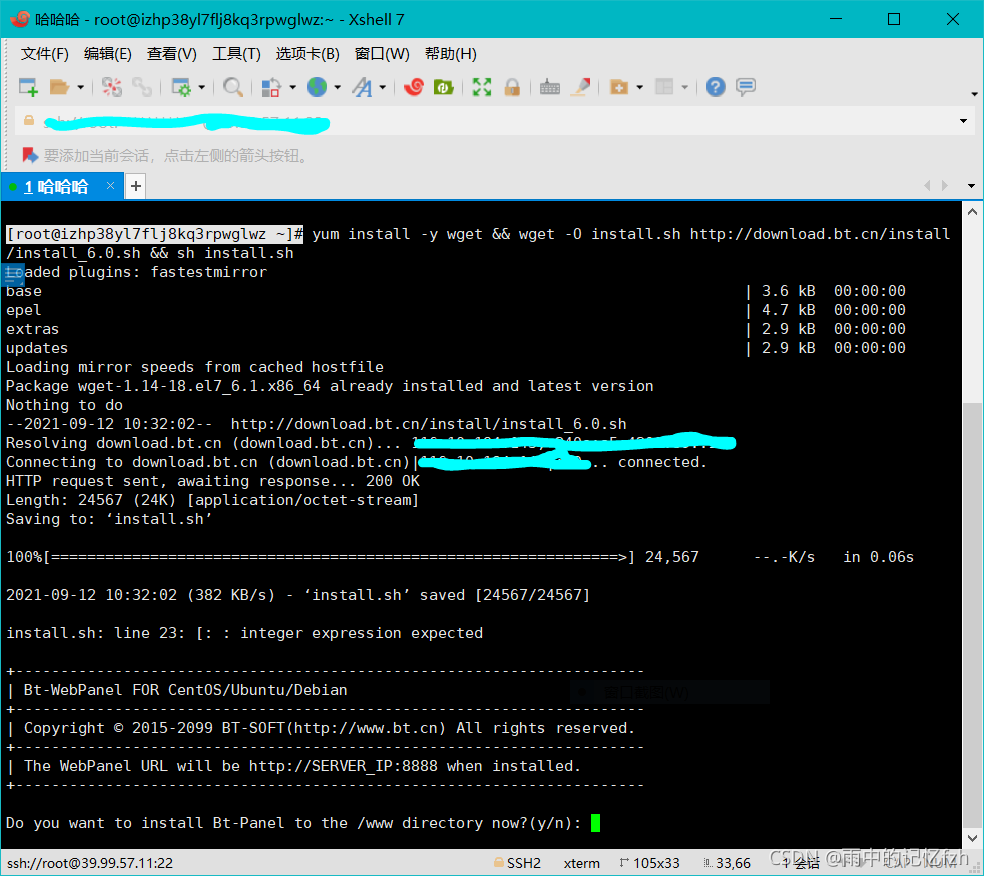Click the layout panes icon

664,87
